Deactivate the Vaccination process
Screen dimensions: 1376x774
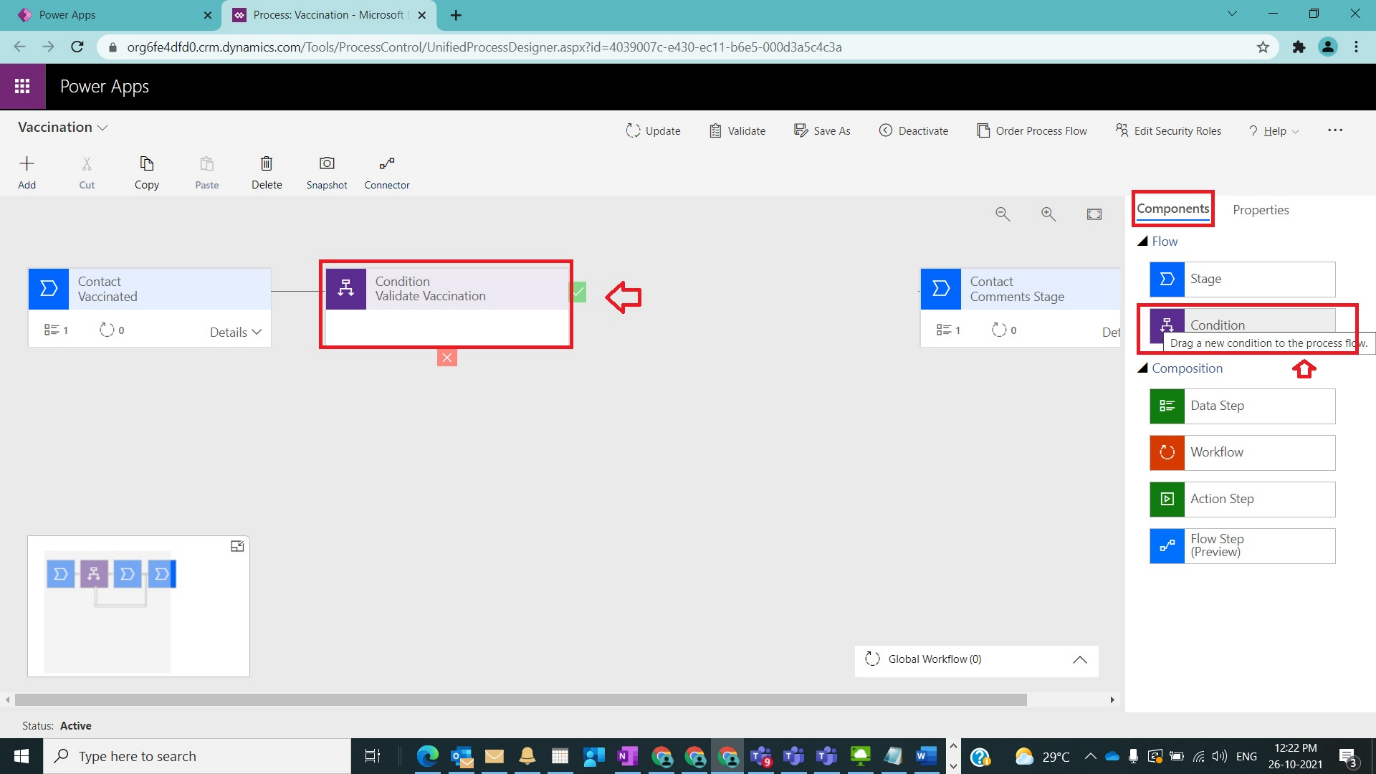[913, 130]
